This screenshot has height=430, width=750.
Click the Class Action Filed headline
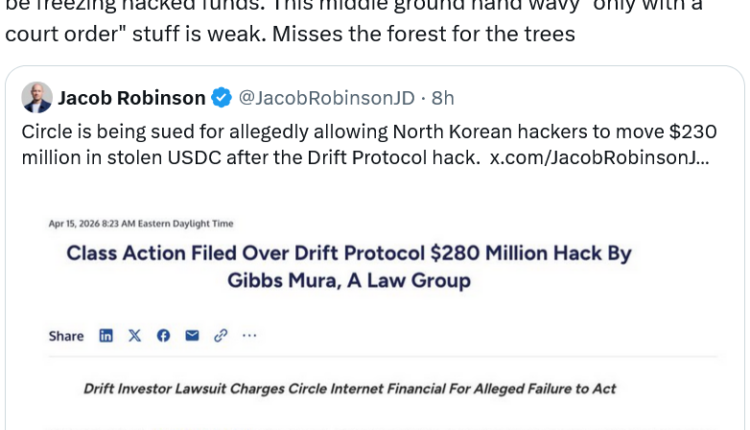pyautogui.click(x=348, y=253)
